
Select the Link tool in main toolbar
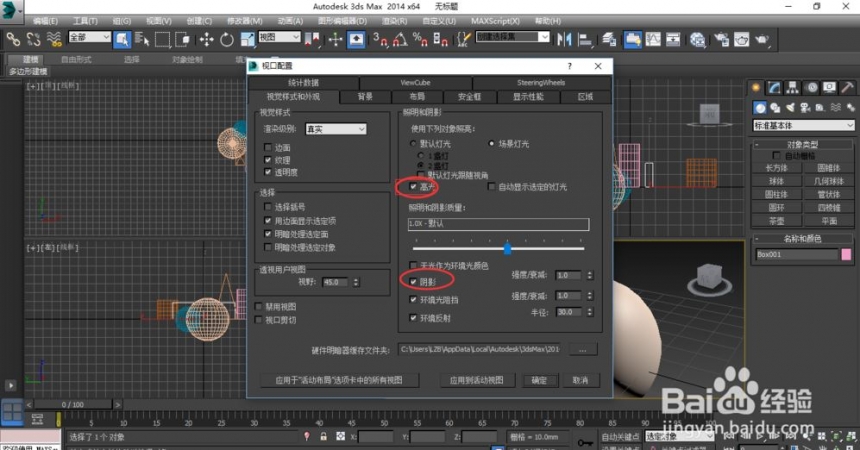tap(13, 39)
